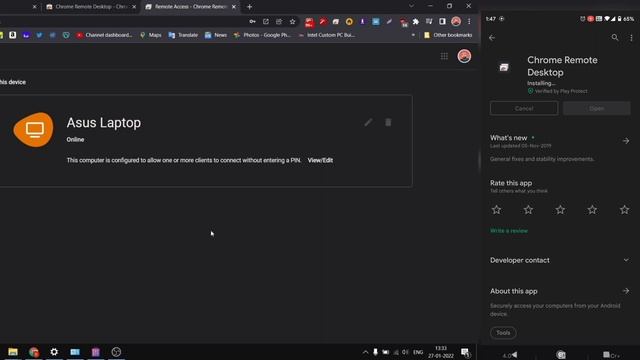
Task: Bookmark this page with star icon
Action: click(x=292, y=22)
